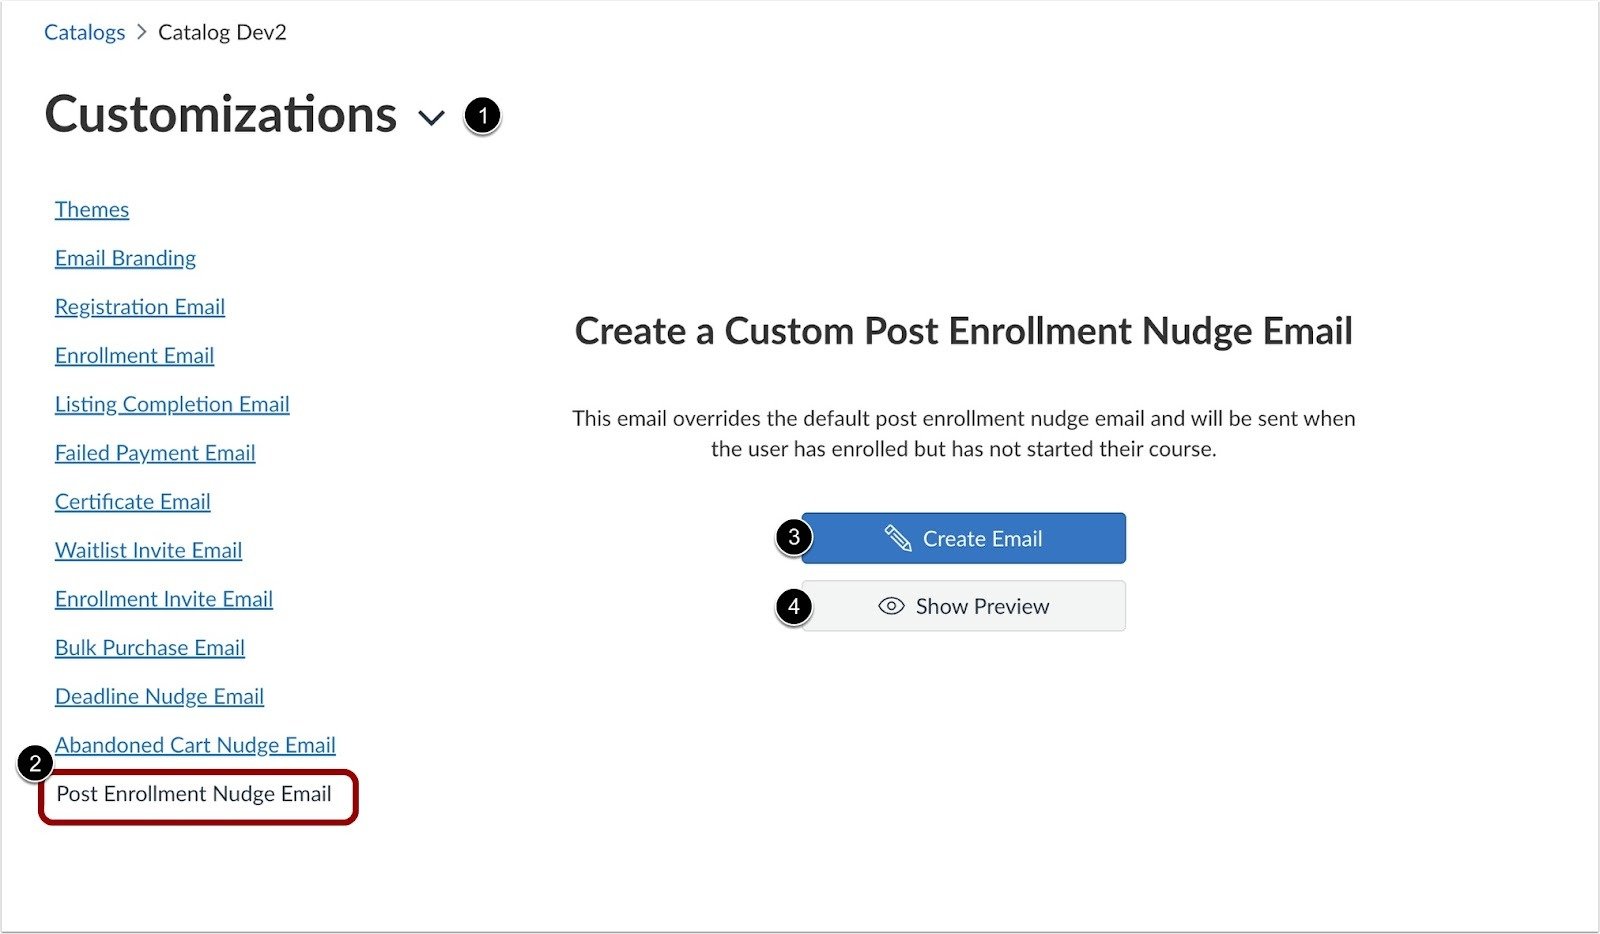Select Registration Email from the sidebar
1600x934 pixels.
coord(139,306)
